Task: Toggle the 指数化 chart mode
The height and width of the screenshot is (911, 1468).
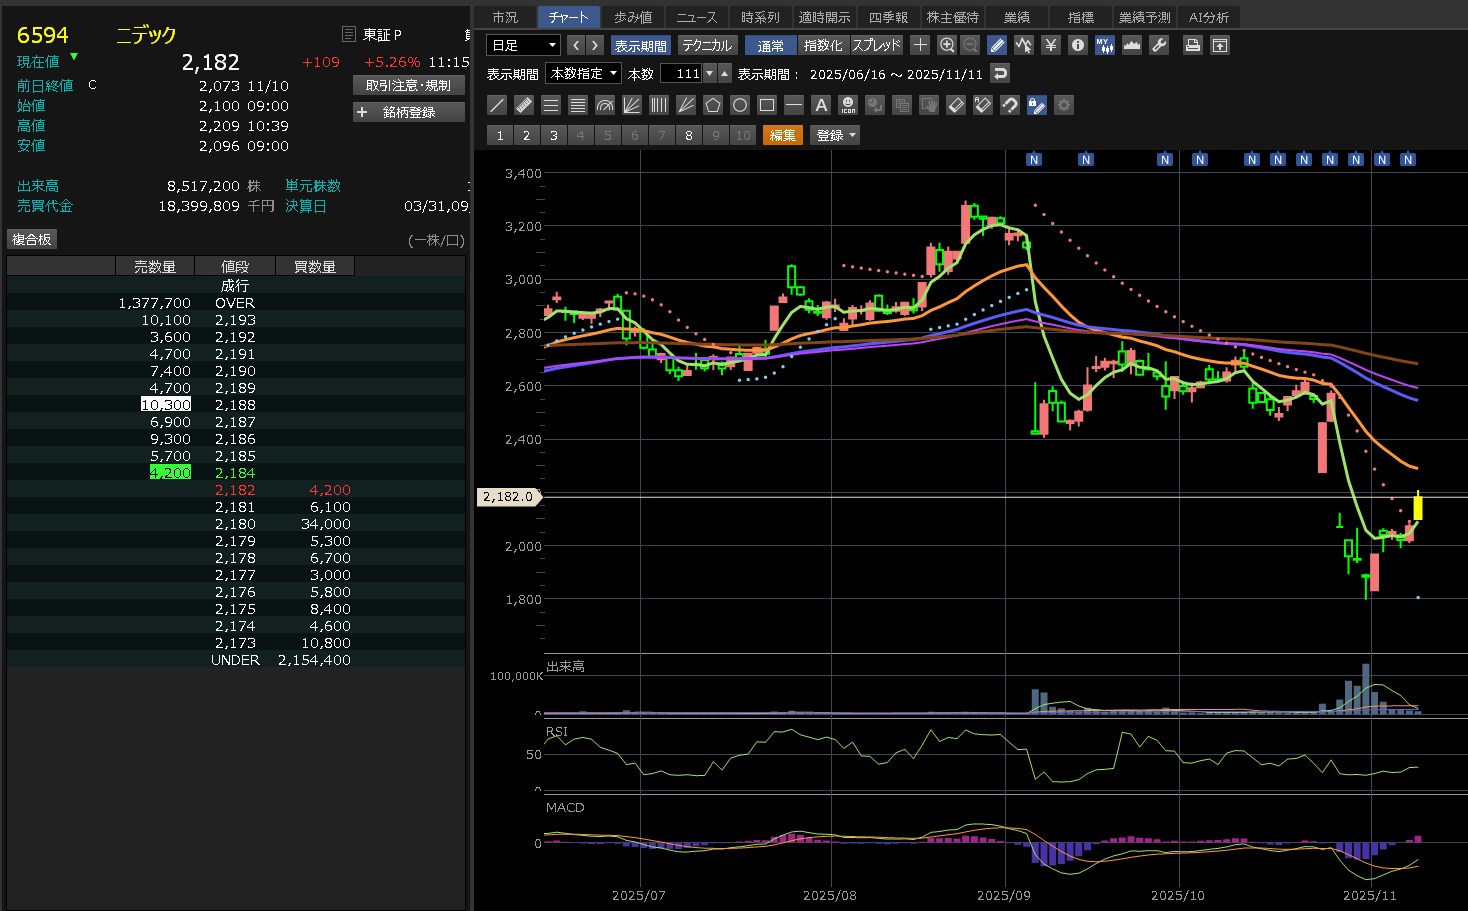Action: (x=823, y=45)
